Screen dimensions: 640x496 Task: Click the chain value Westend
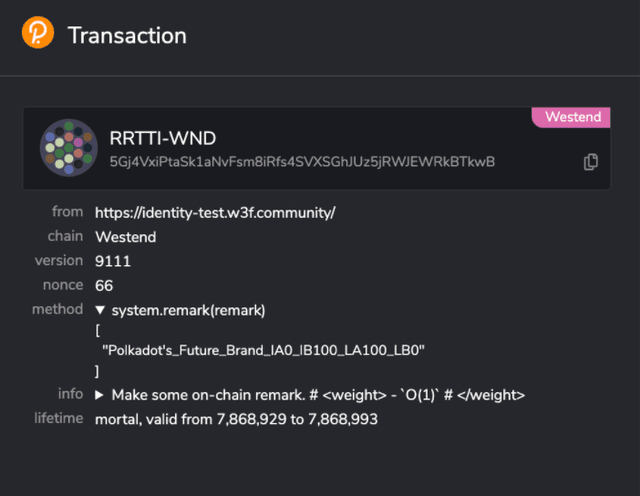coord(127,237)
